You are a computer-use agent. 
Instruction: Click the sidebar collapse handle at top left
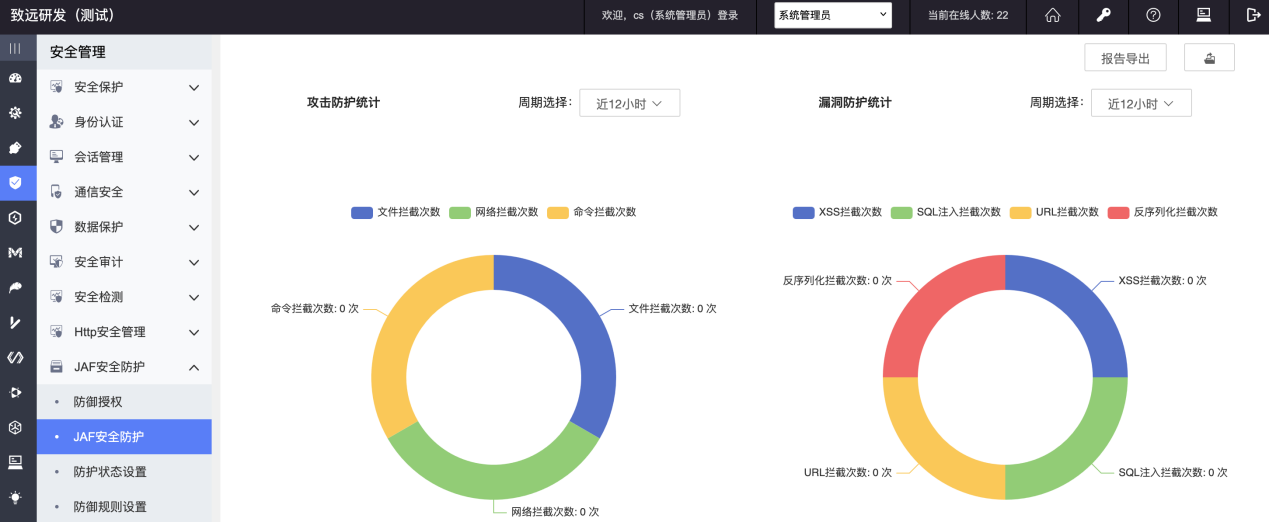pos(15,48)
